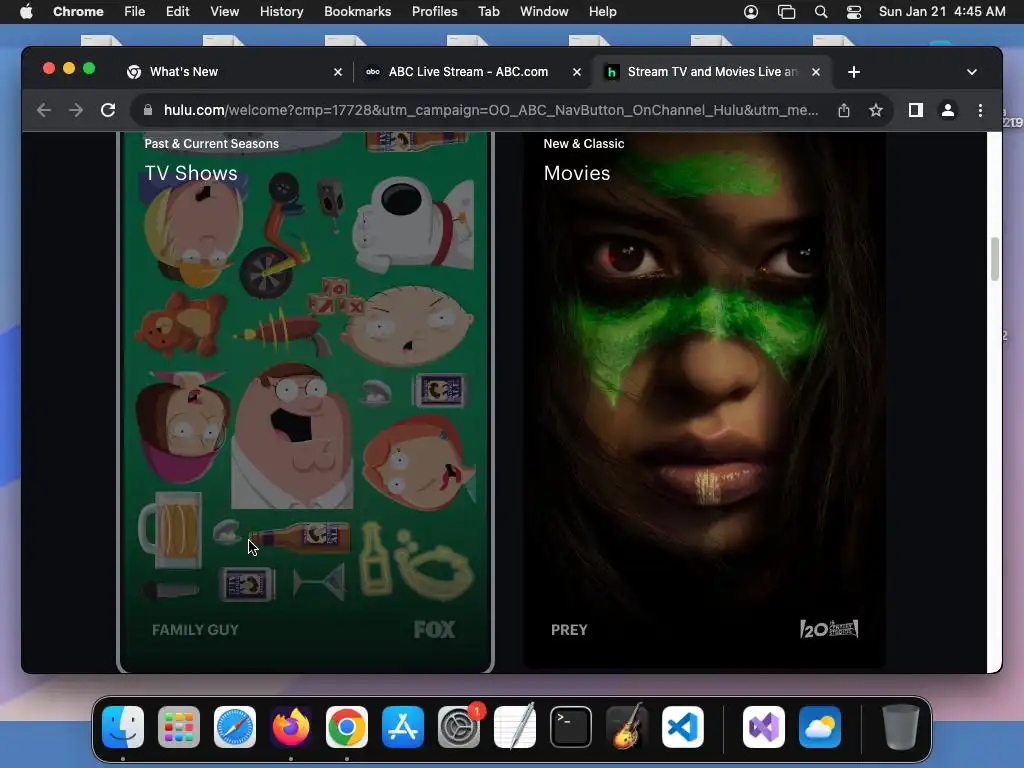Open the Tab menu
This screenshot has width=1024, height=768.
[x=488, y=12]
